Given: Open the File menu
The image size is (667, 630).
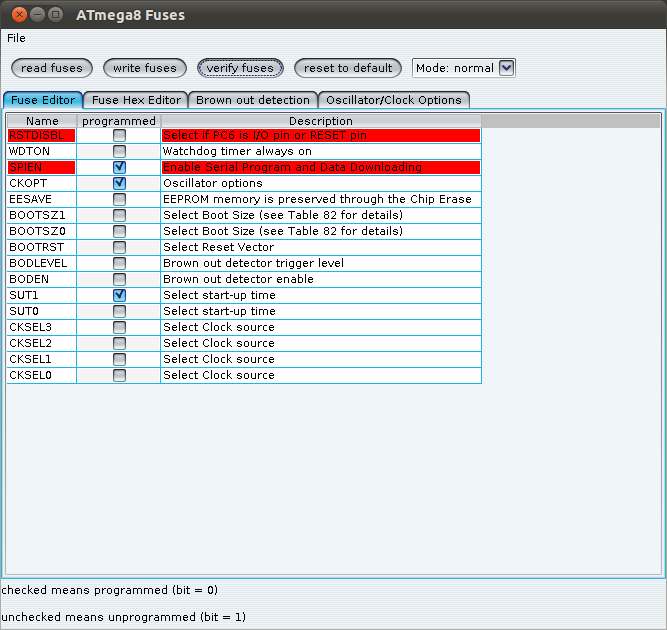Looking at the screenshot, I should [16, 38].
